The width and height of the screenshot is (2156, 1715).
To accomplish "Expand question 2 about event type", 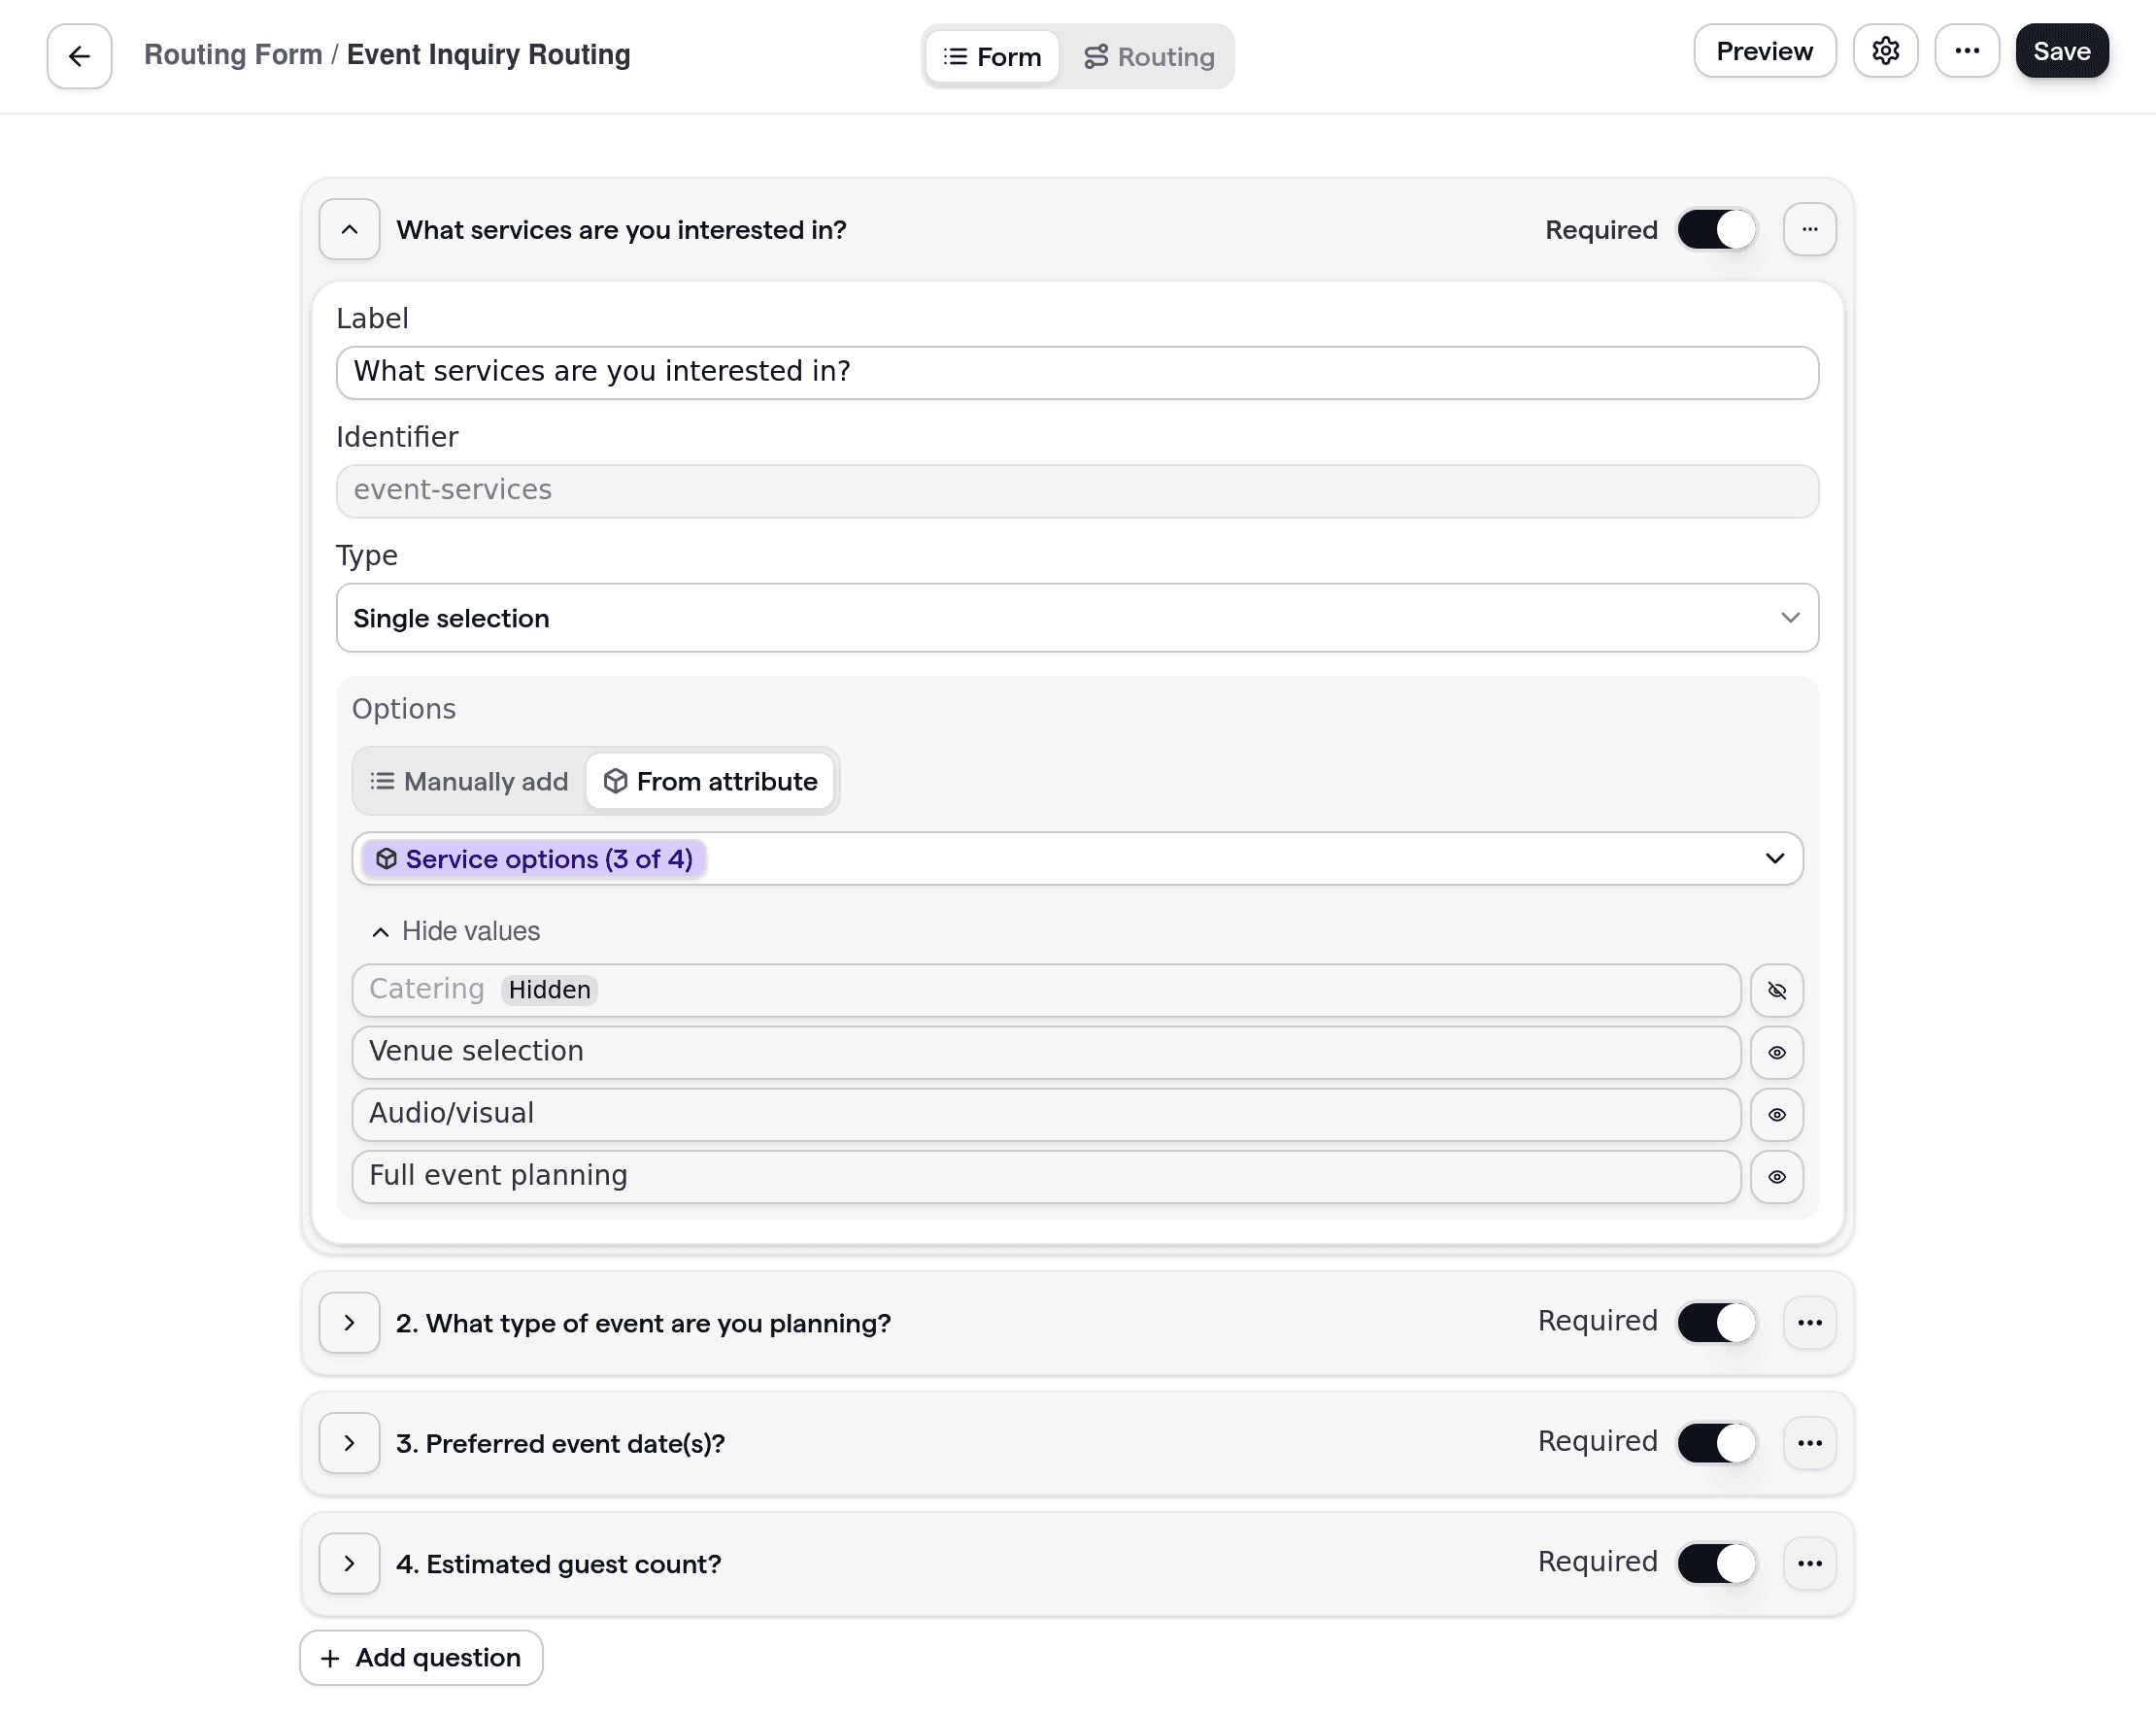I will (349, 1322).
